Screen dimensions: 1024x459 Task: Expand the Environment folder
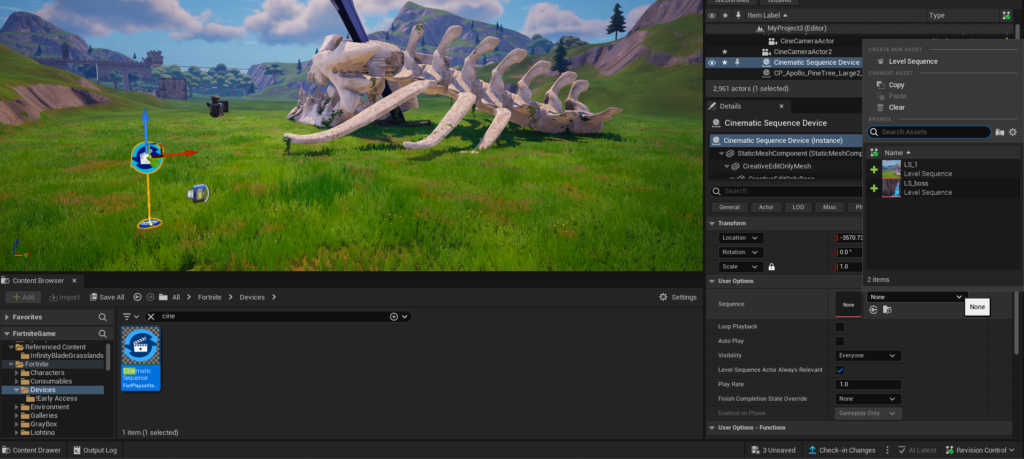(17, 407)
